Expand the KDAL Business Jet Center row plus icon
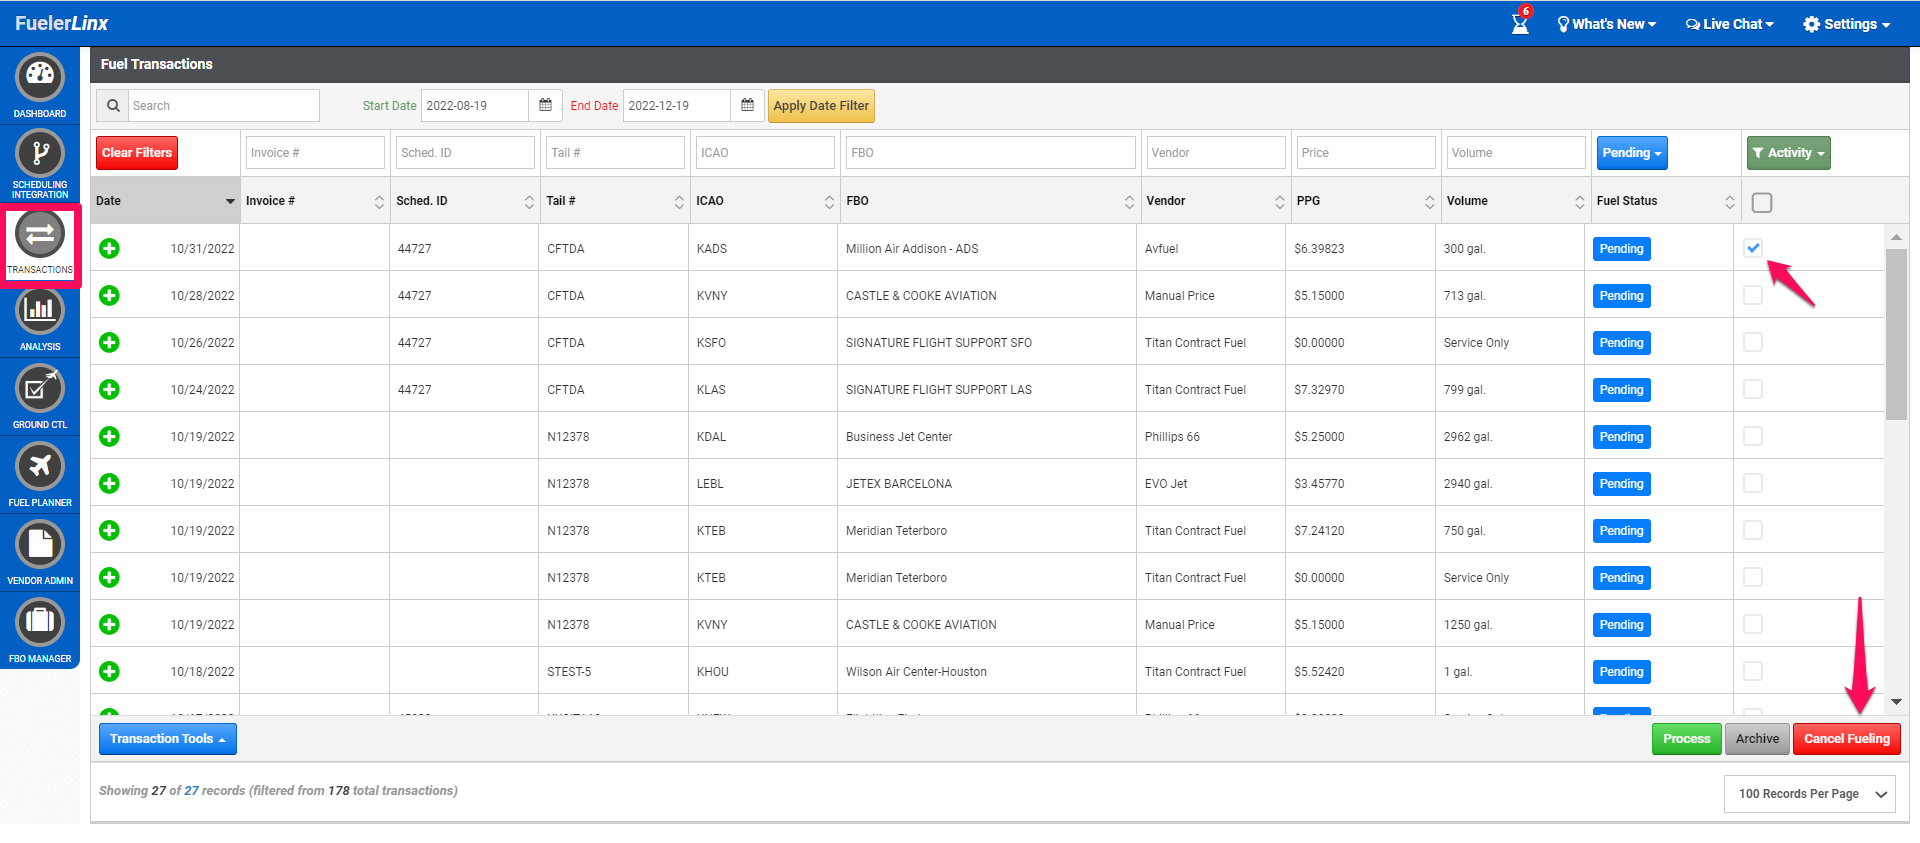Viewport: 1920px width, 843px height. (x=109, y=436)
